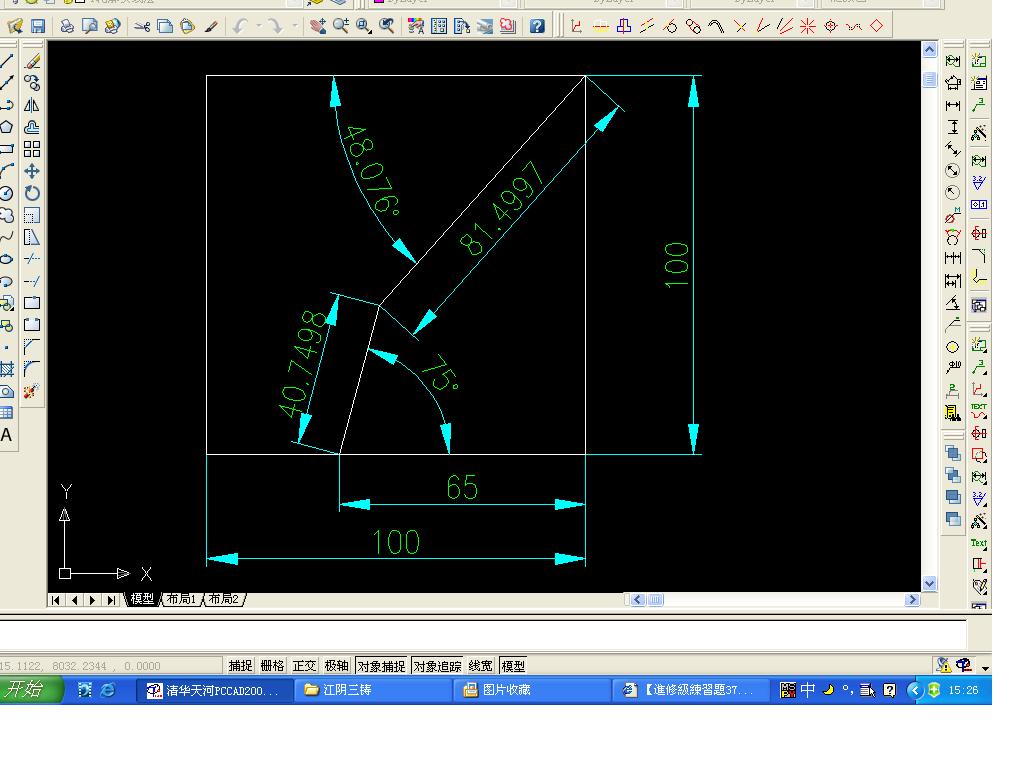Click the command line input area

point(483,635)
